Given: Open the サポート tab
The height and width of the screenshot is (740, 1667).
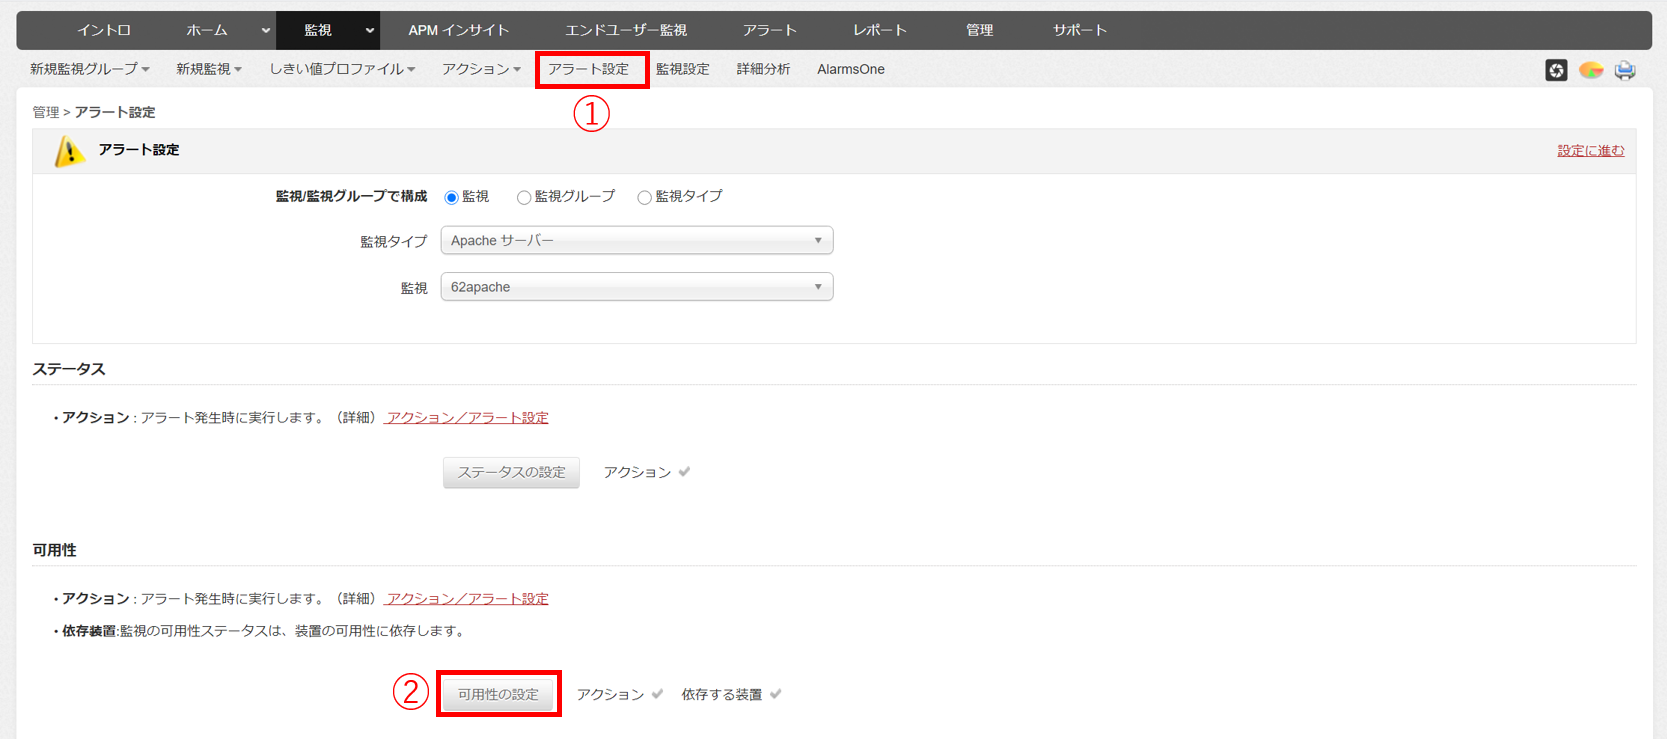Looking at the screenshot, I should pos(1080,30).
